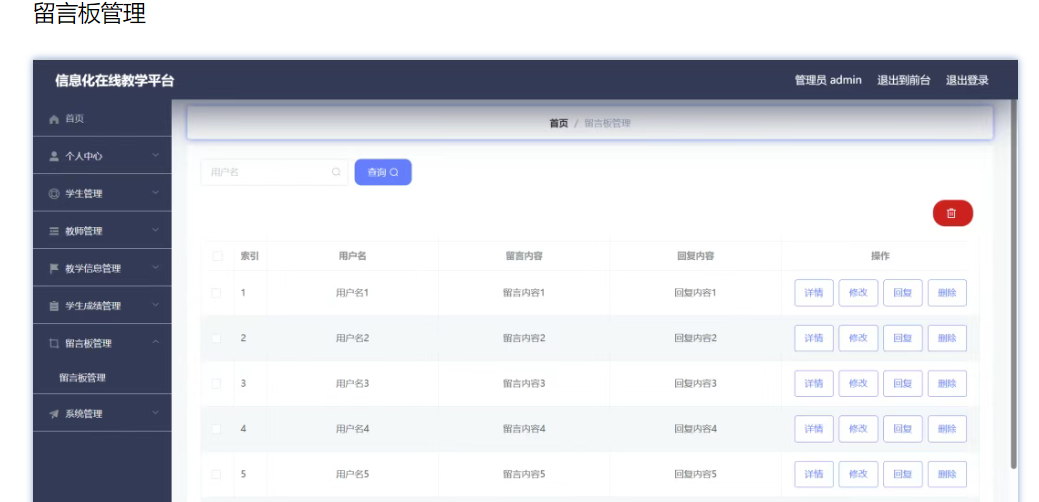
Task: Click the 教师管理 list icon
Action: pos(54,231)
